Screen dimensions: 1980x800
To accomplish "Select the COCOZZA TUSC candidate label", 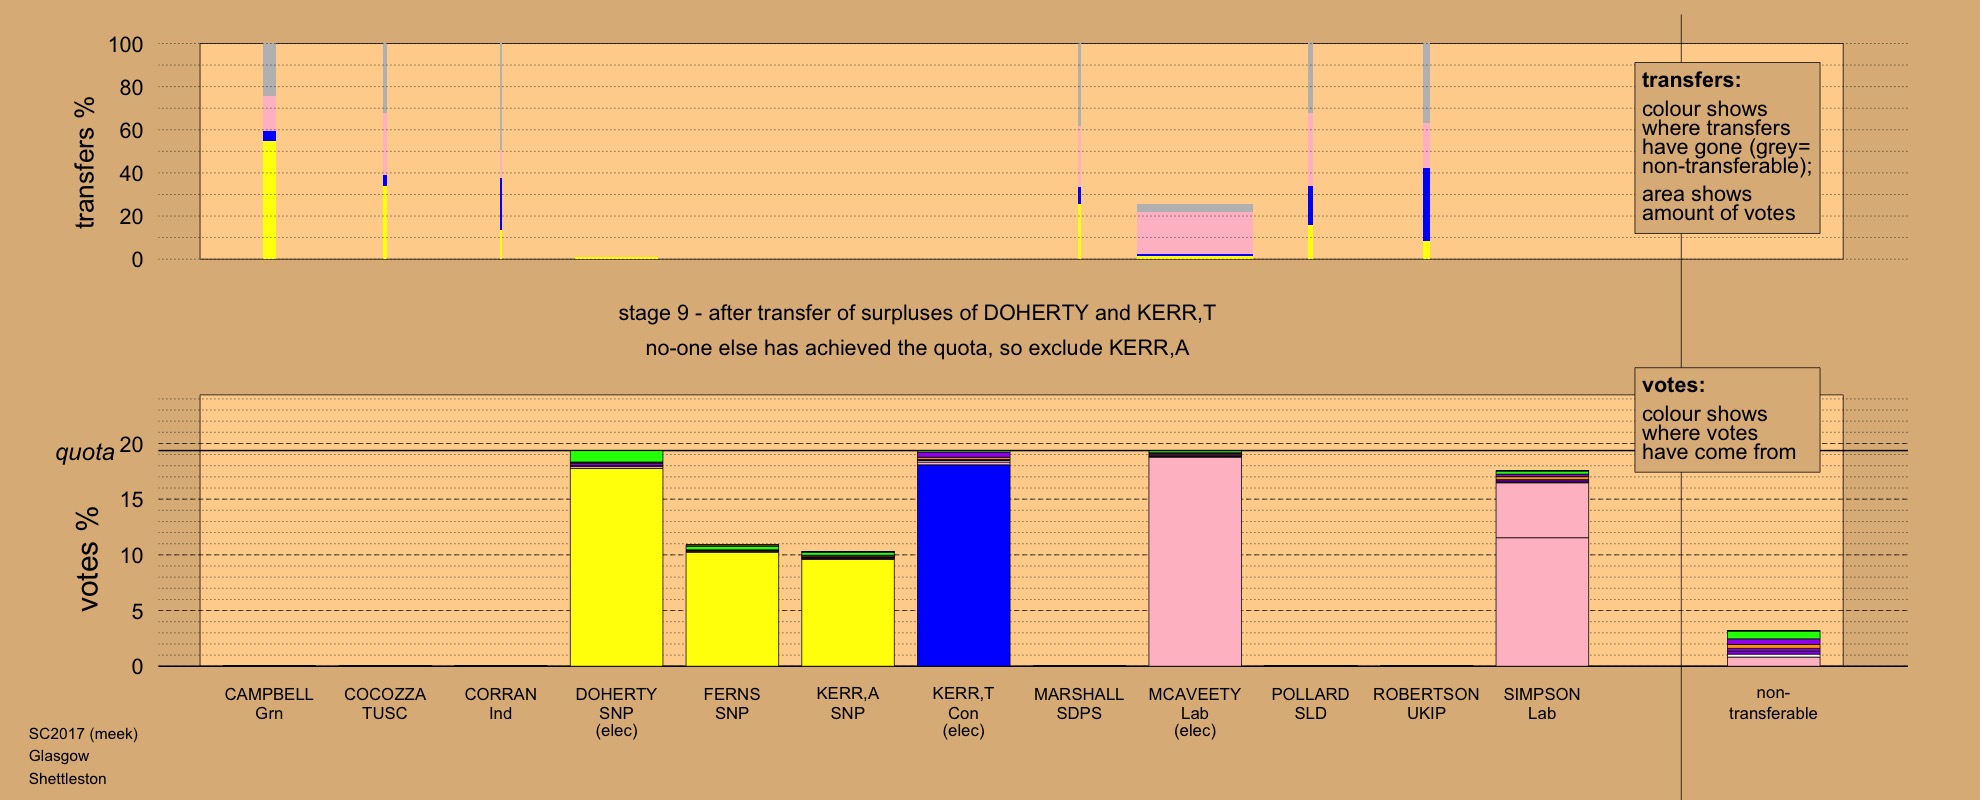I will tap(385, 703).
